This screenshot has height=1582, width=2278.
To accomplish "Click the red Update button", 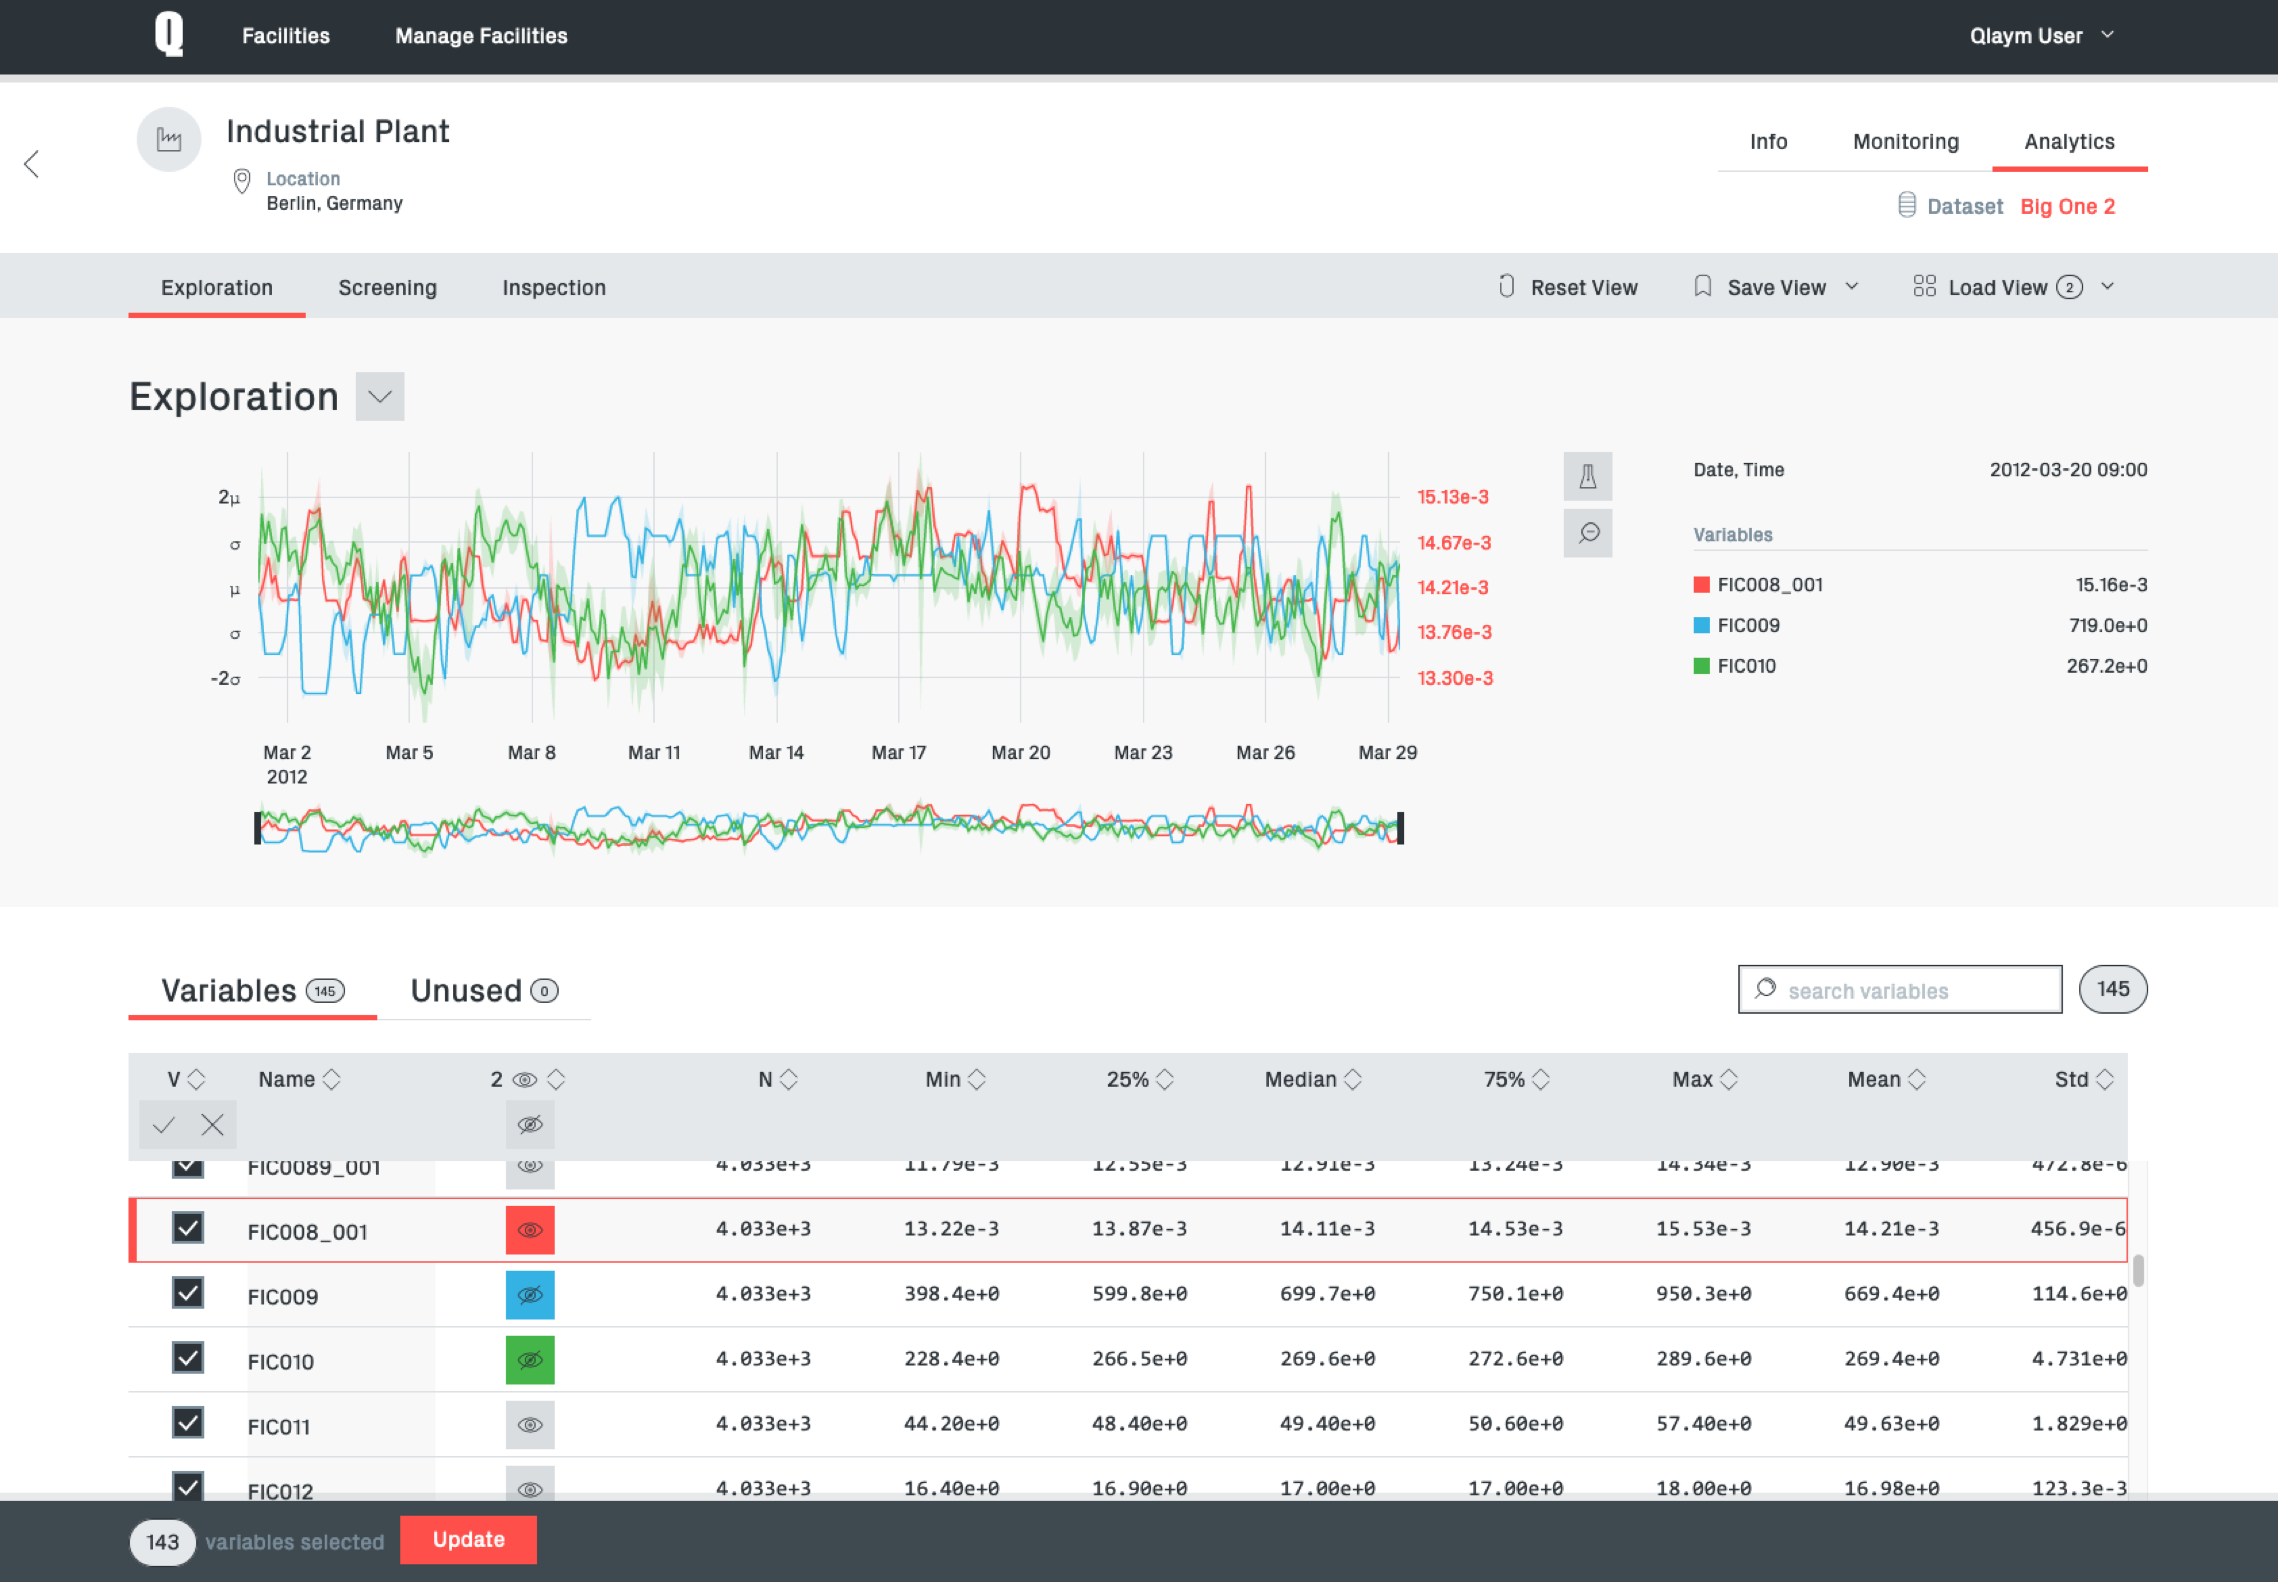I will [x=468, y=1540].
